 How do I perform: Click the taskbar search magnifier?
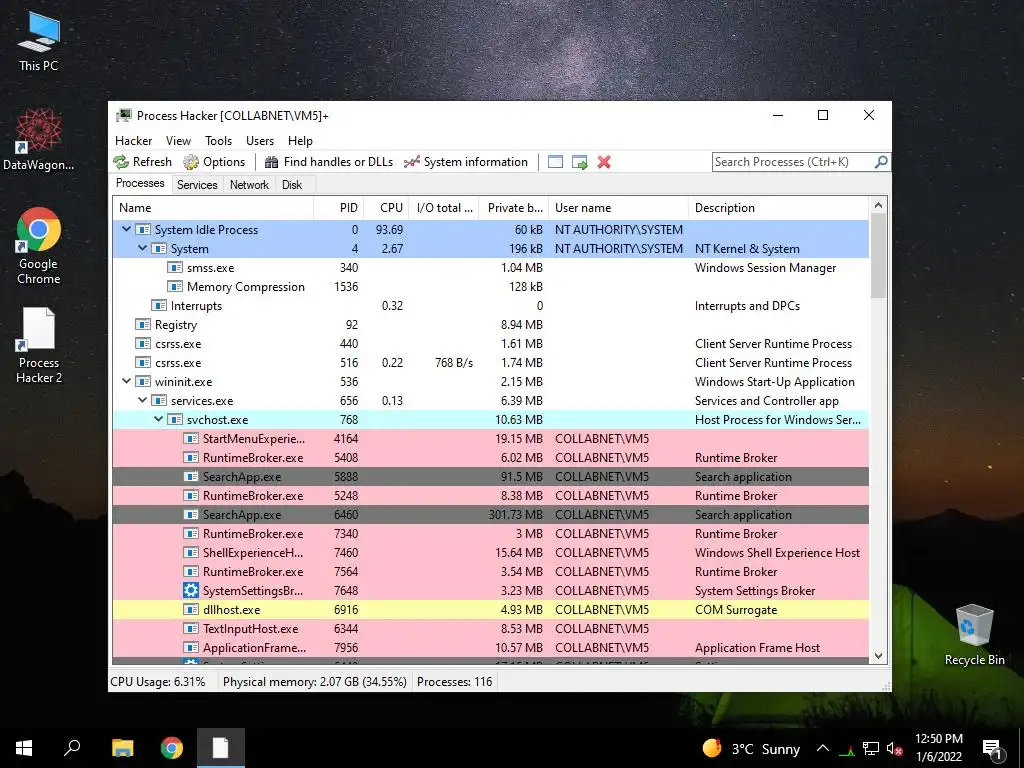coord(72,748)
